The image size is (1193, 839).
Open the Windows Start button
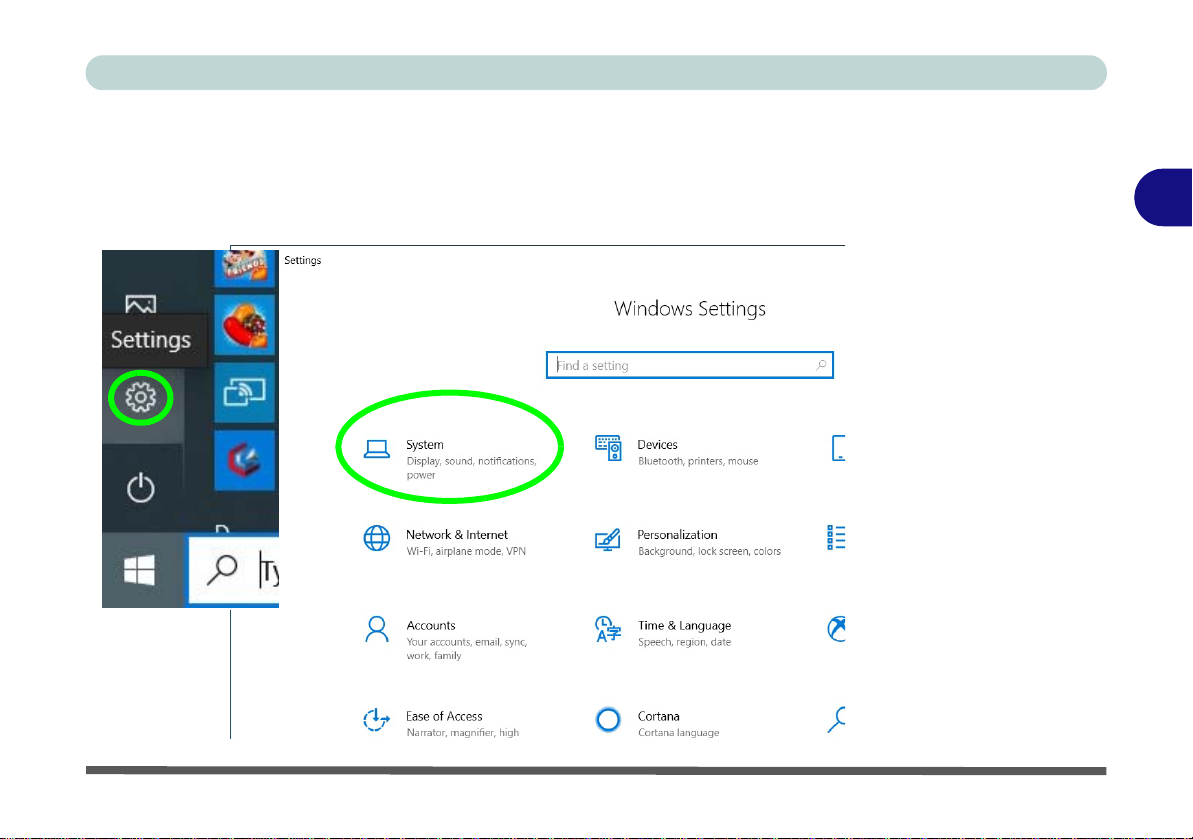pyautogui.click(x=140, y=570)
